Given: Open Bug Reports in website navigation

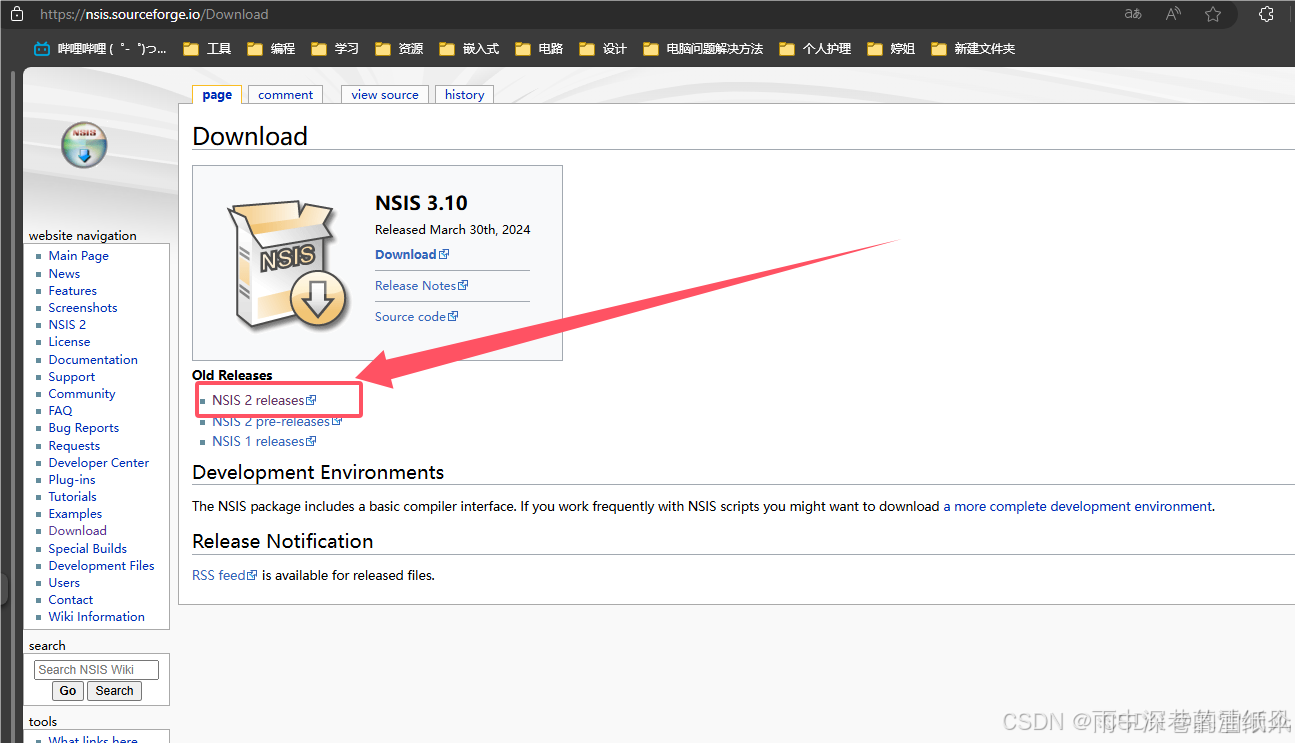Looking at the screenshot, I should tap(84, 427).
